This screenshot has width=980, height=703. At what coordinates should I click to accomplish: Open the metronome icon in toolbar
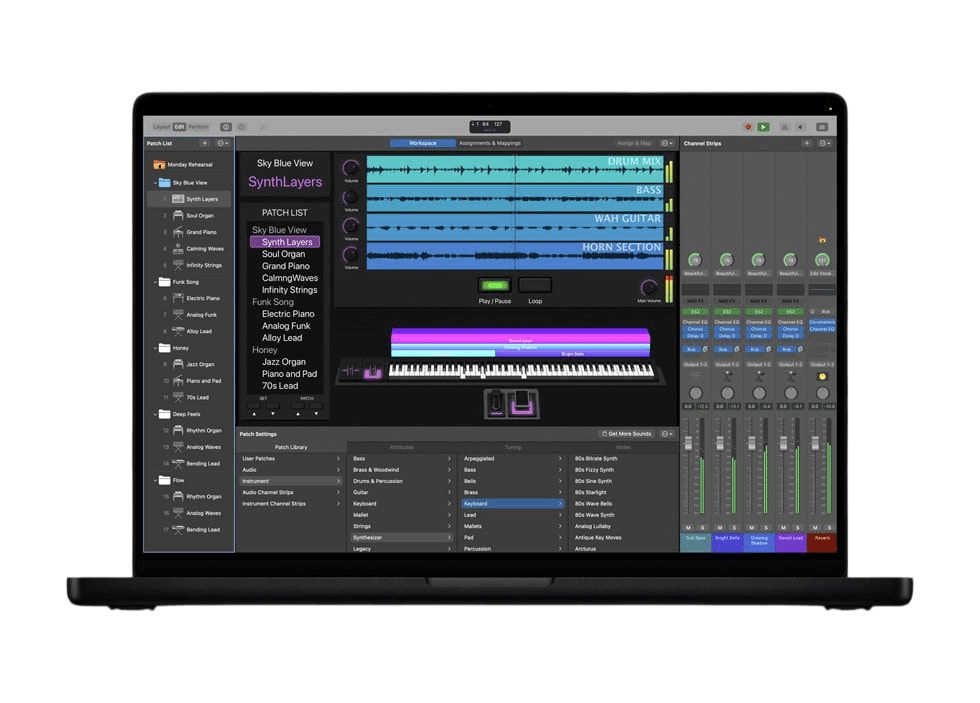point(785,127)
